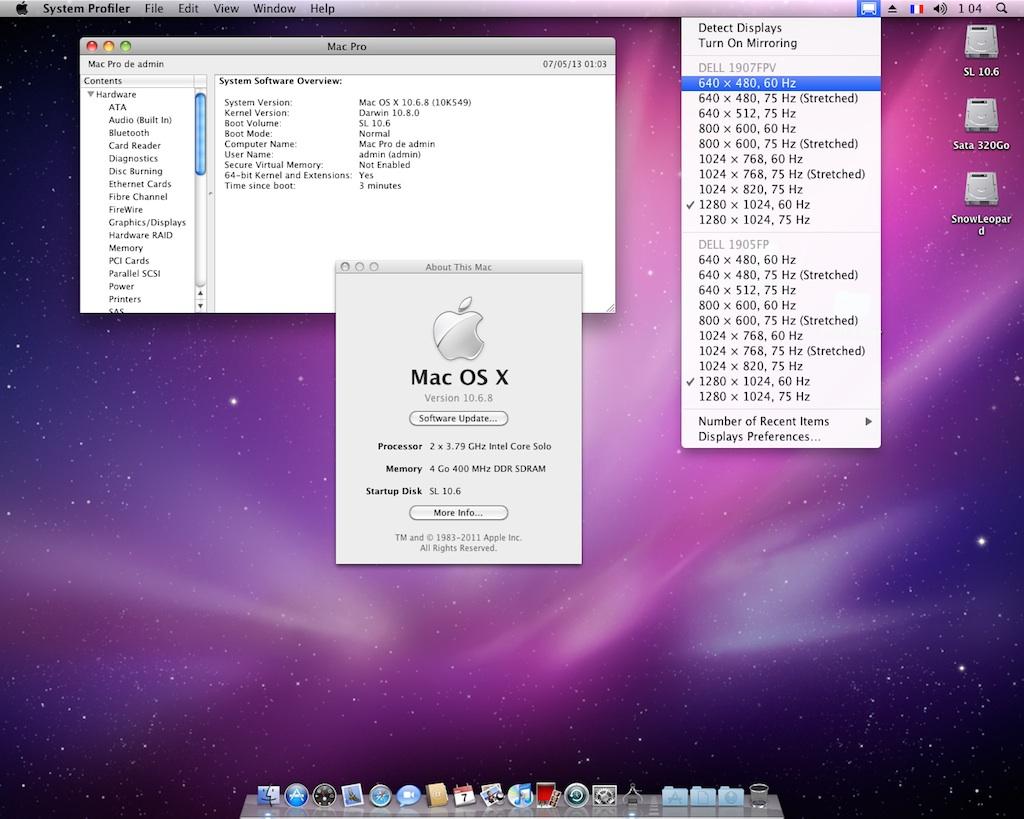Click the Software Update… button
The width and height of the screenshot is (1024, 819).
click(458, 418)
